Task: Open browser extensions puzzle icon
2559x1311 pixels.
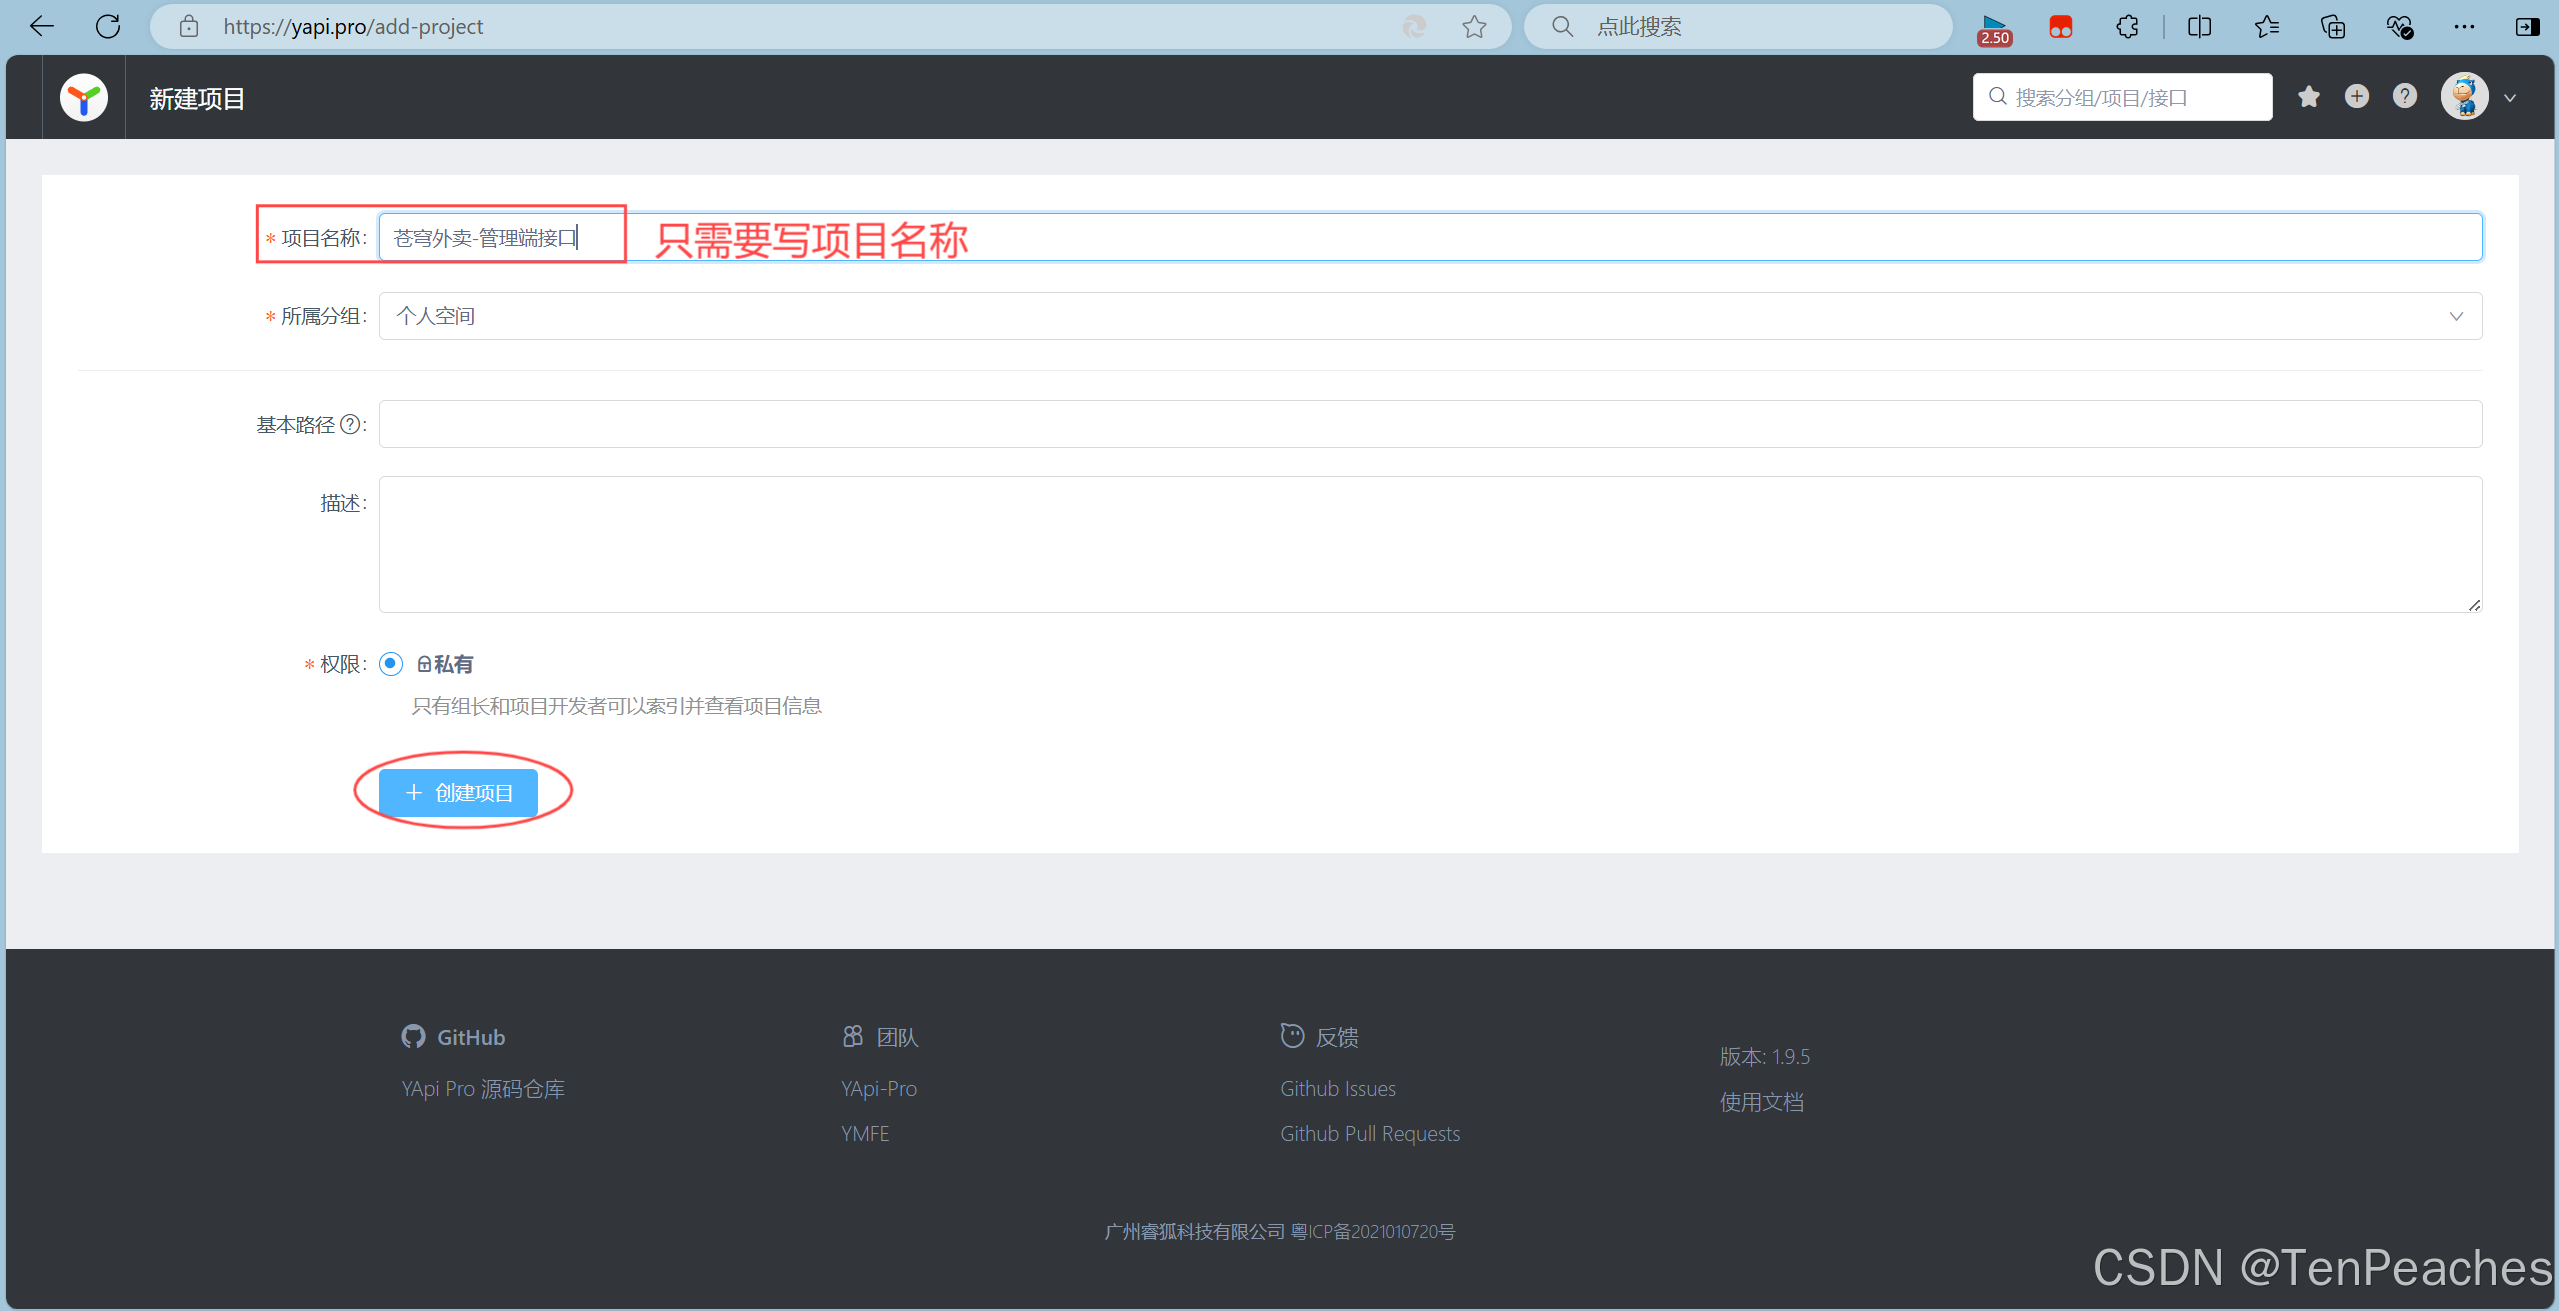Action: coord(2127,27)
